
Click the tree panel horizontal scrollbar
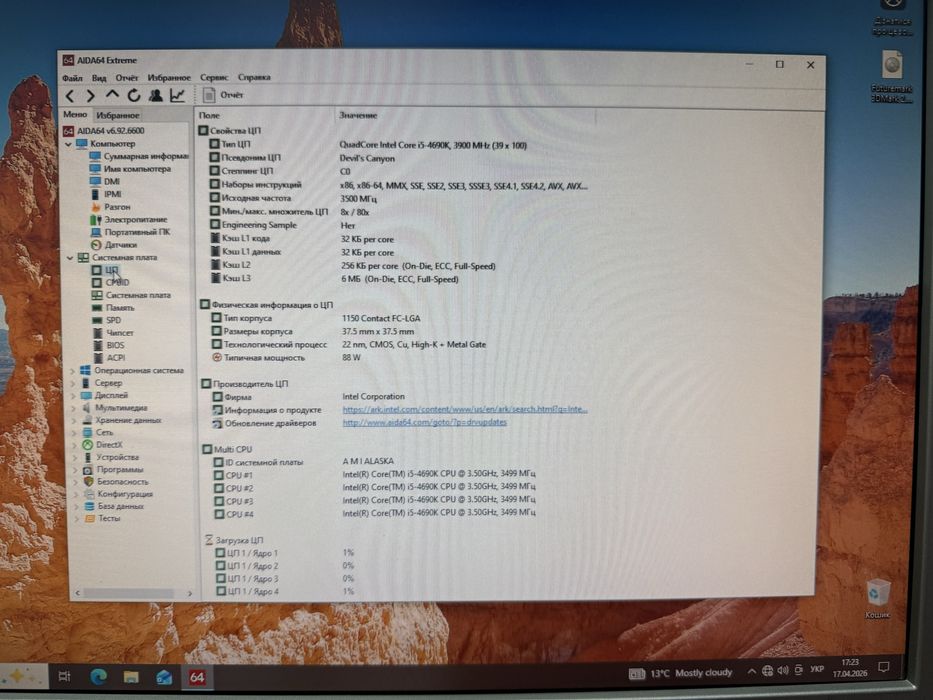(129, 593)
